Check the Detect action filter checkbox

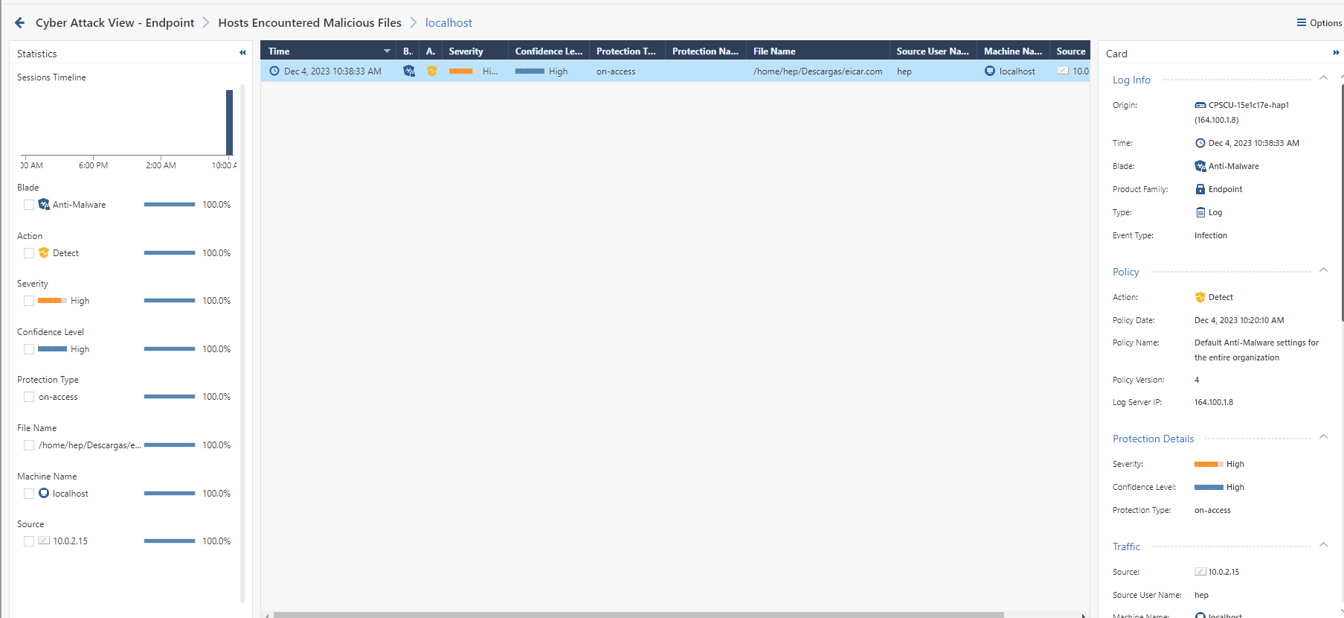tap(29, 253)
